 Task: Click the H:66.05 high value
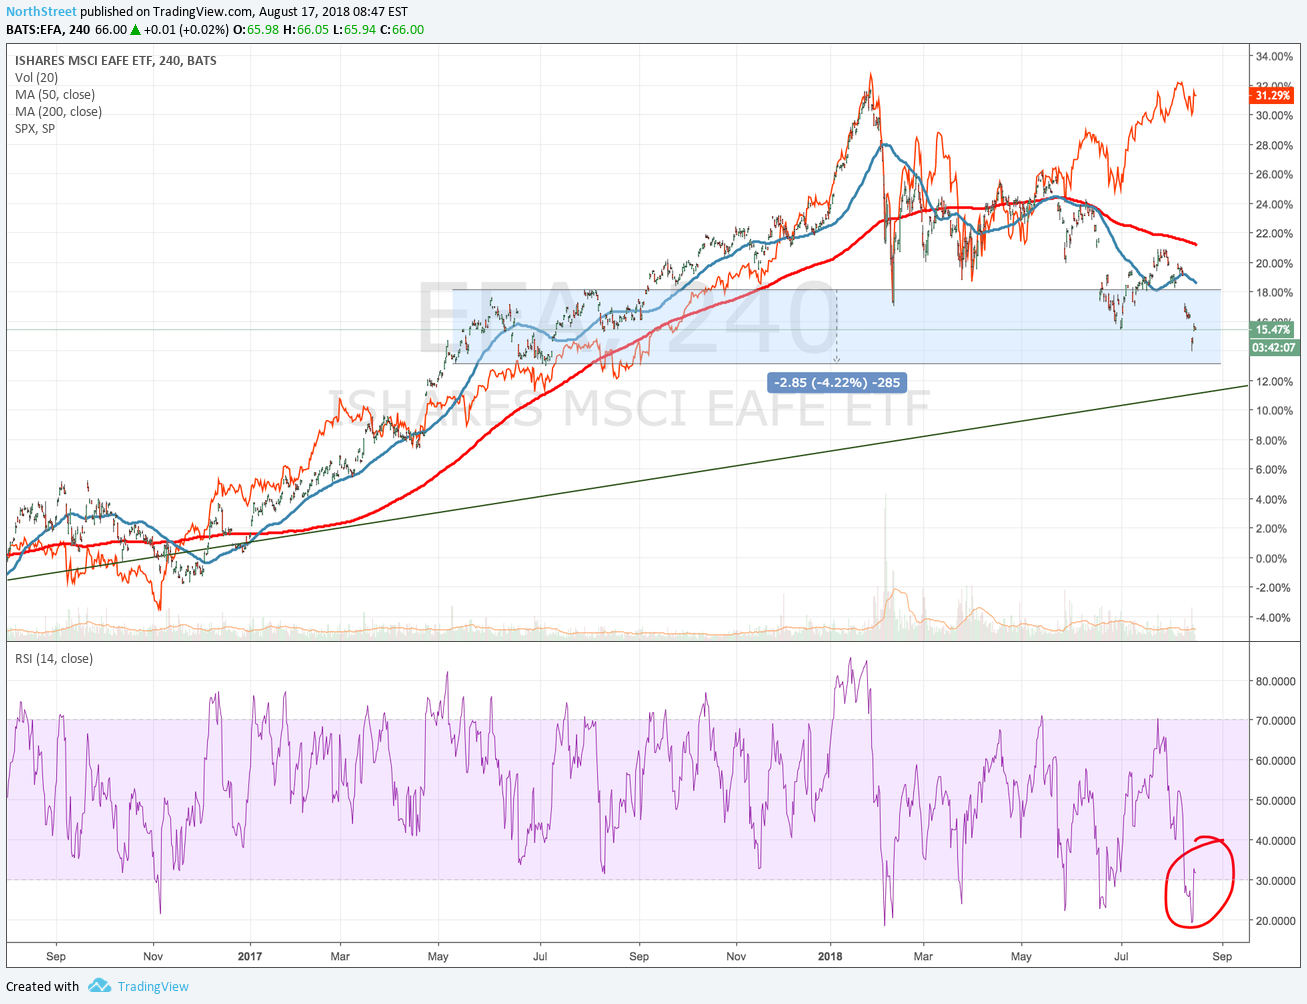[x=306, y=29]
